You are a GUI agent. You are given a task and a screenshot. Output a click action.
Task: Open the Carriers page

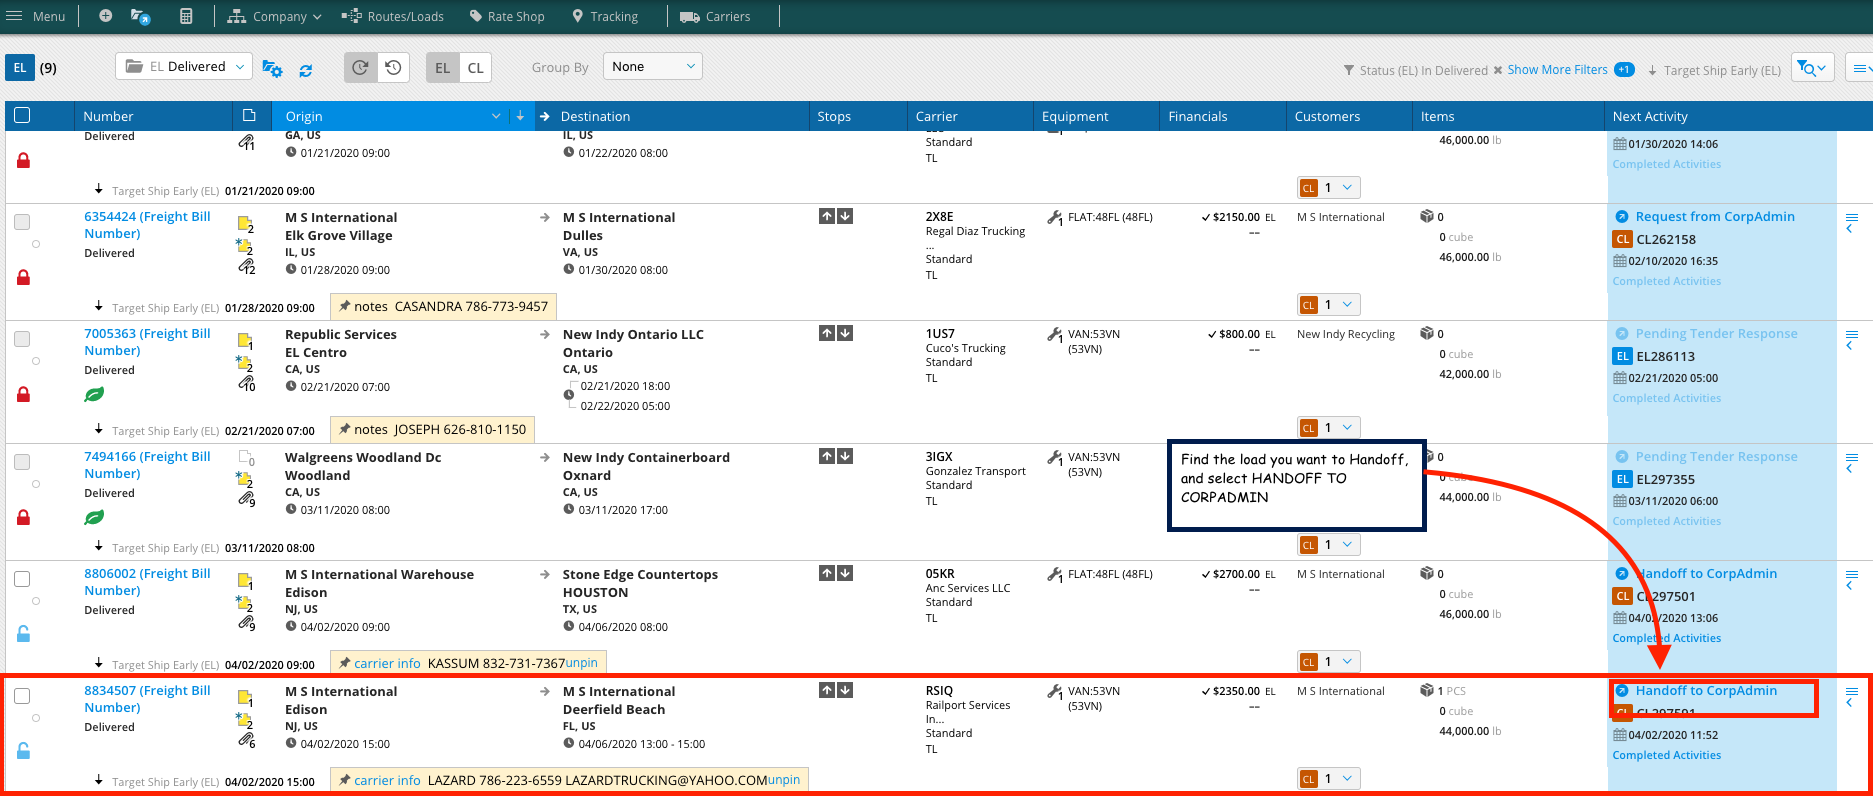[715, 16]
